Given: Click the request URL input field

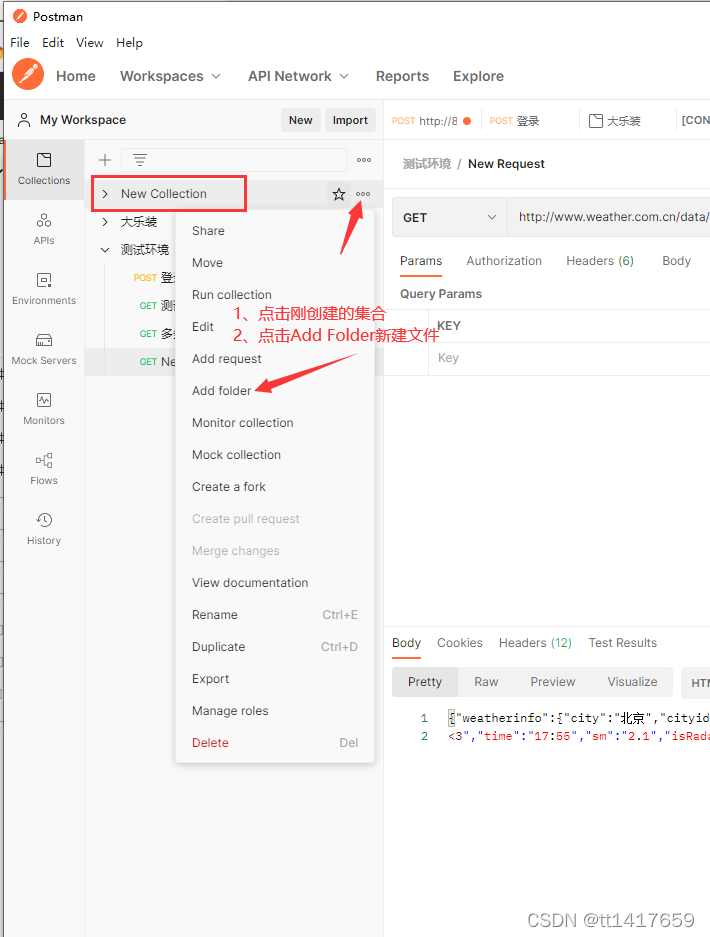Looking at the screenshot, I should click(608, 217).
